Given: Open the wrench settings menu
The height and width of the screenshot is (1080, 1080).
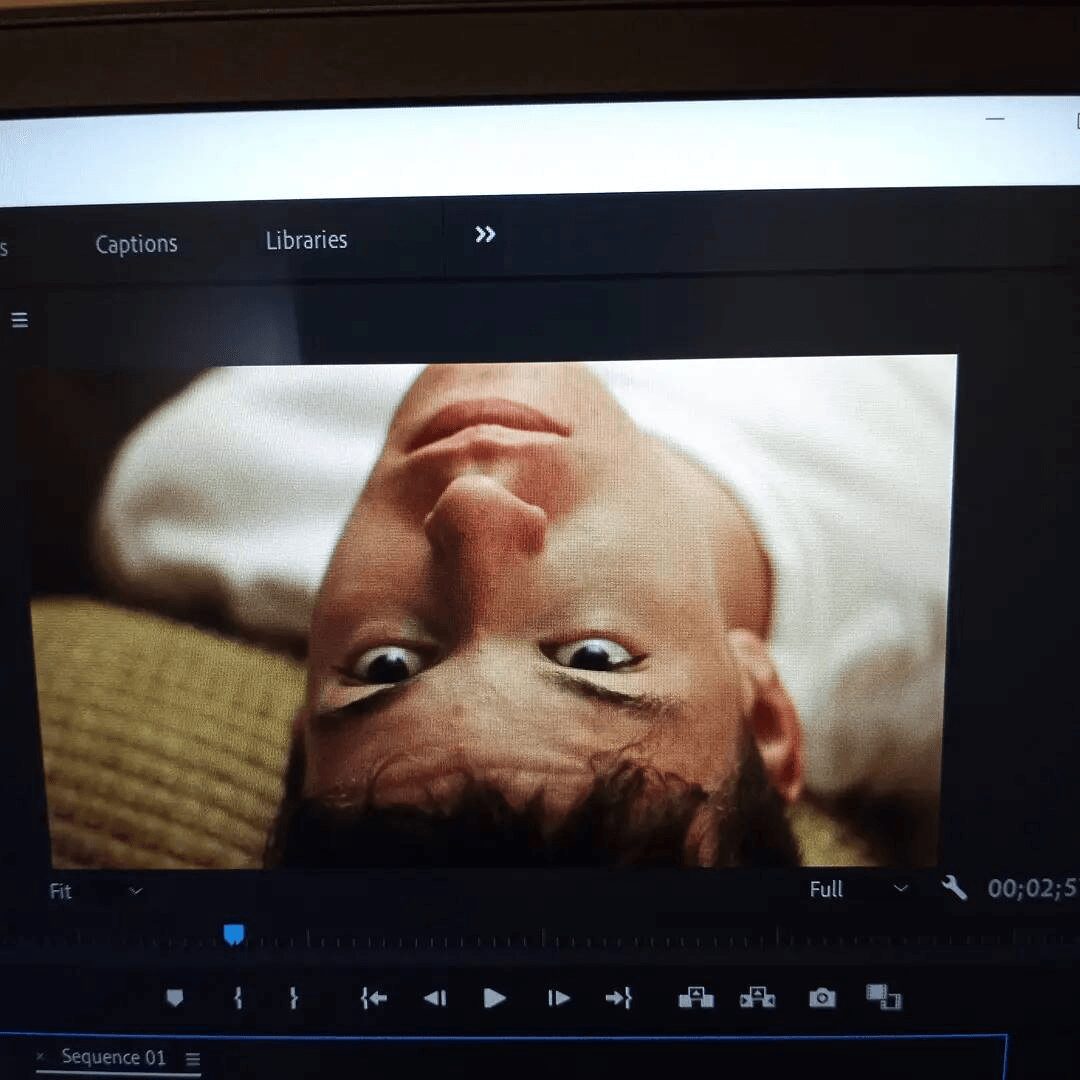Looking at the screenshot, I should (x=954, y=887).
